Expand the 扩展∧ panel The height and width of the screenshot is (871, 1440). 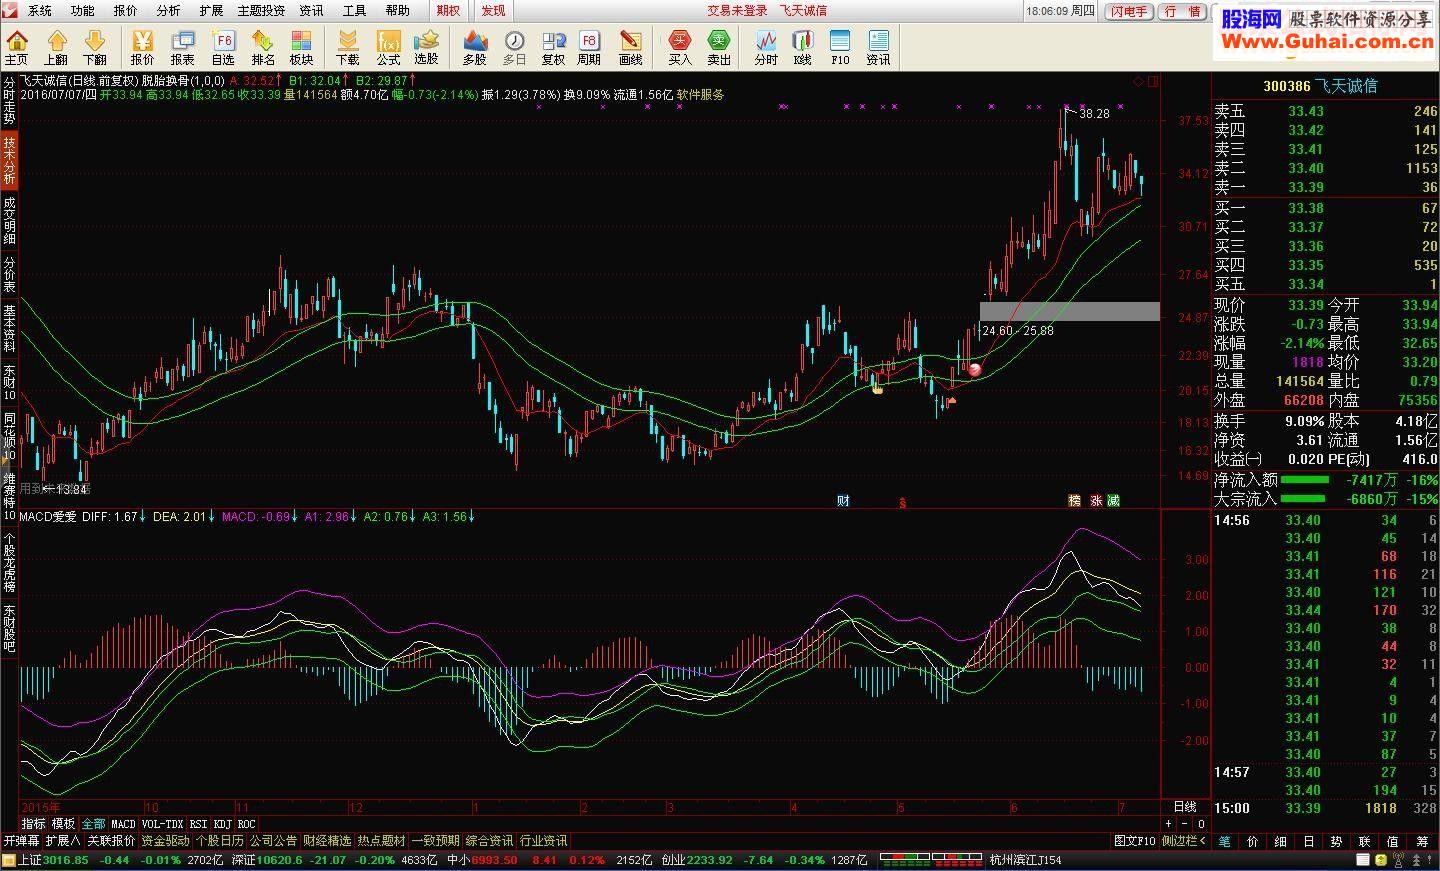(x=62, y=841)
